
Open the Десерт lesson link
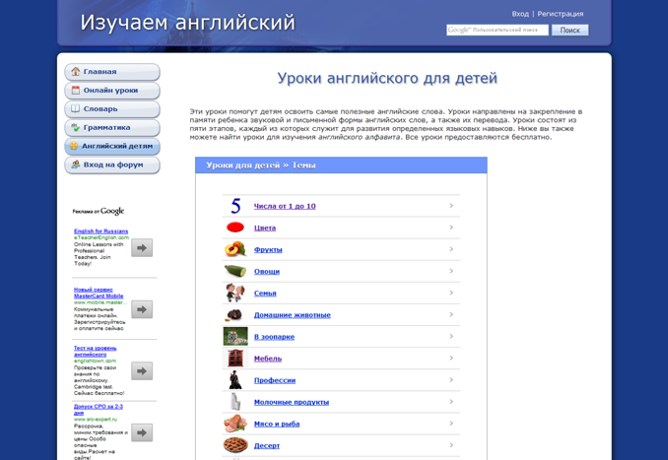tap(267, 446)
